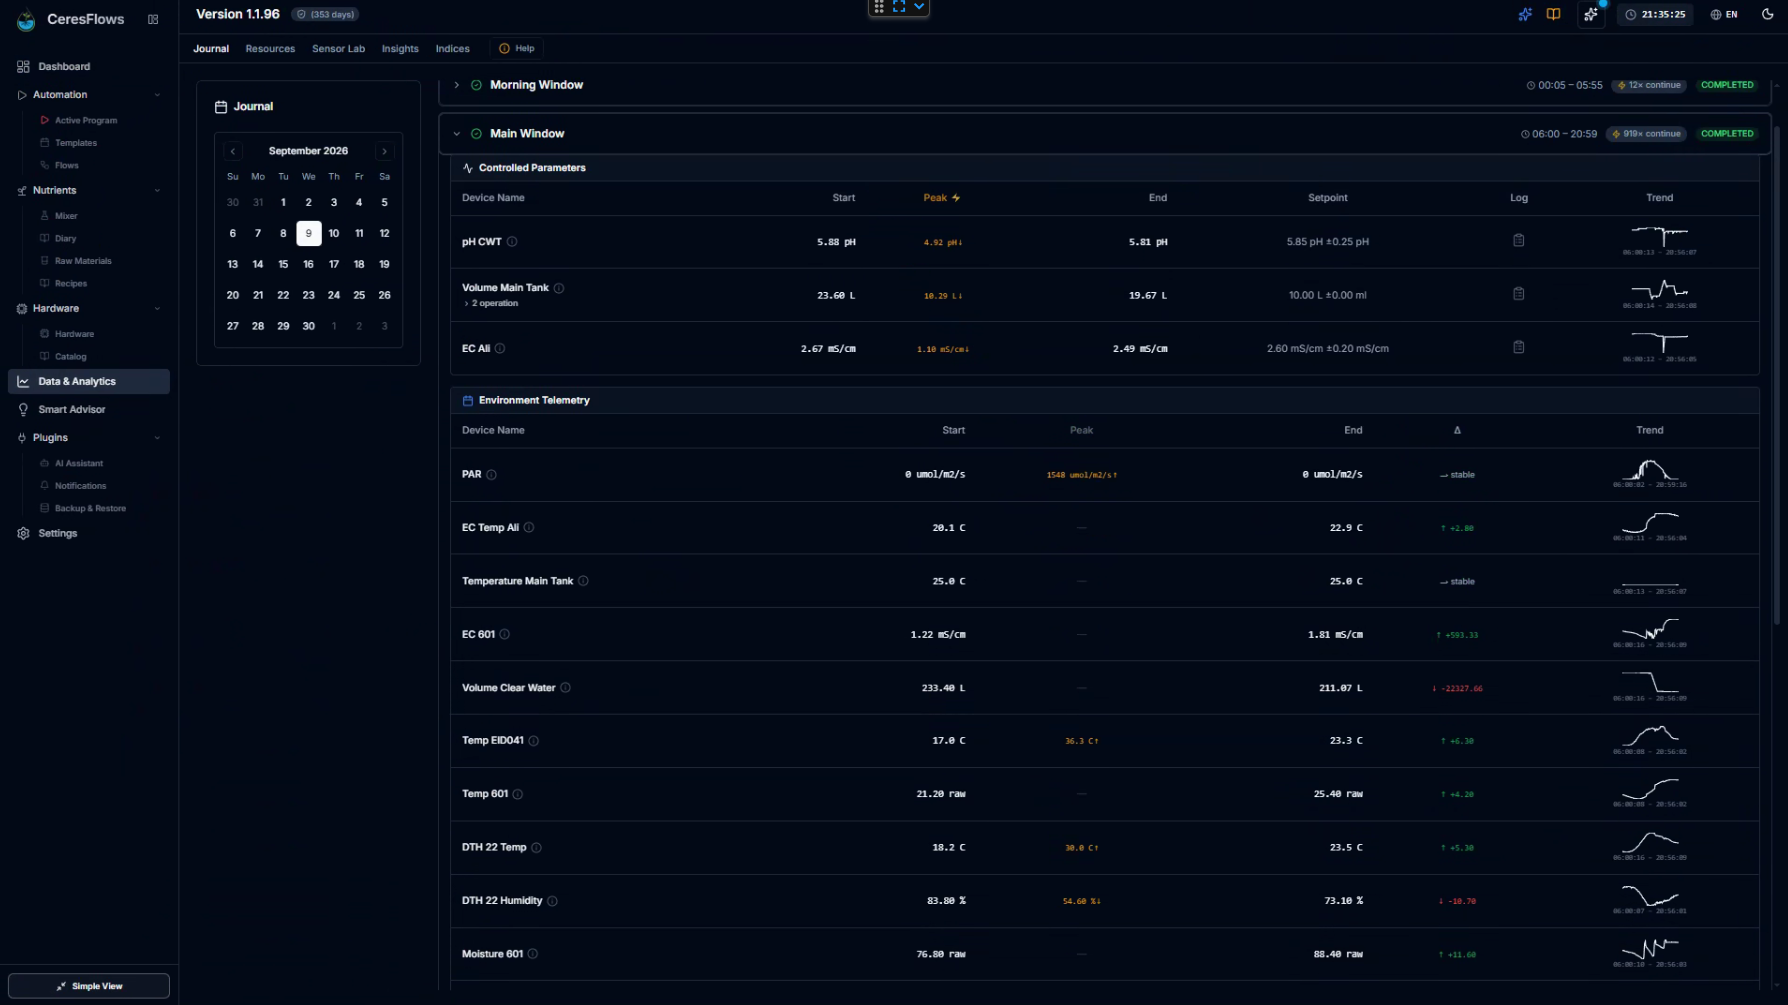Collapse the Main Window section
This screenshot has width=1788, height=1005.
457,134
